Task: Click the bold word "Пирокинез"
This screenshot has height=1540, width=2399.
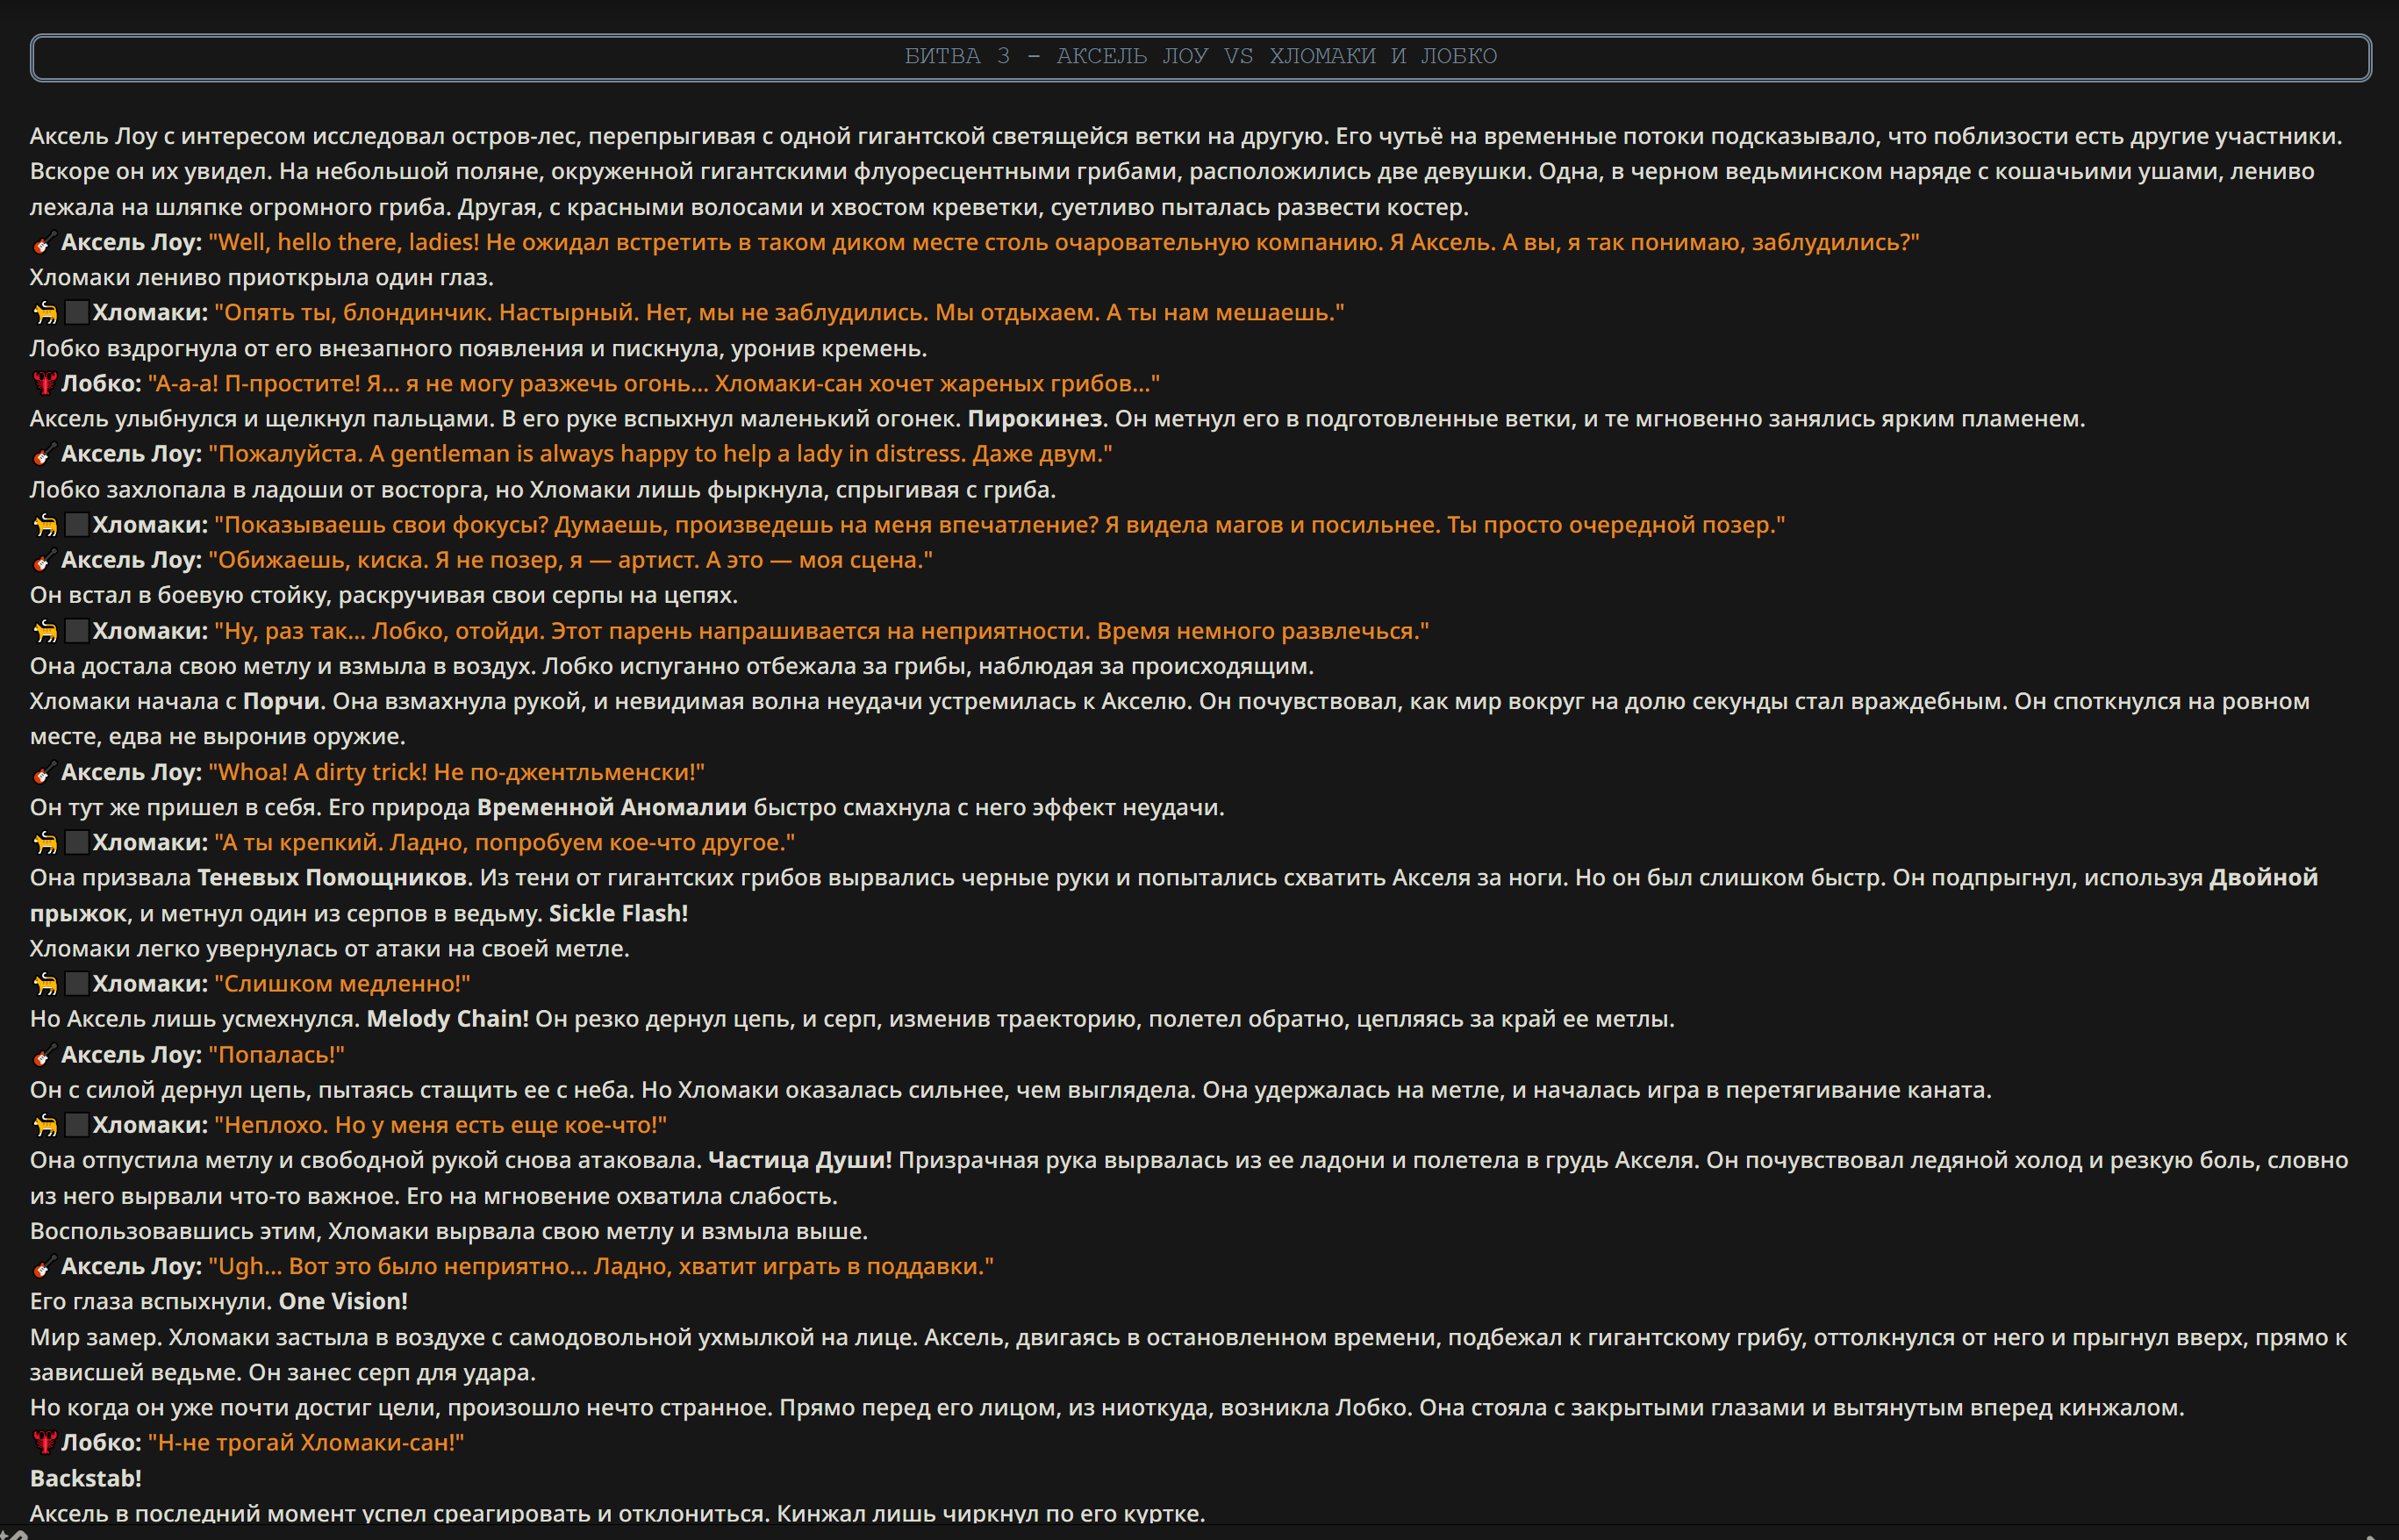Action: click(1034, 419)
